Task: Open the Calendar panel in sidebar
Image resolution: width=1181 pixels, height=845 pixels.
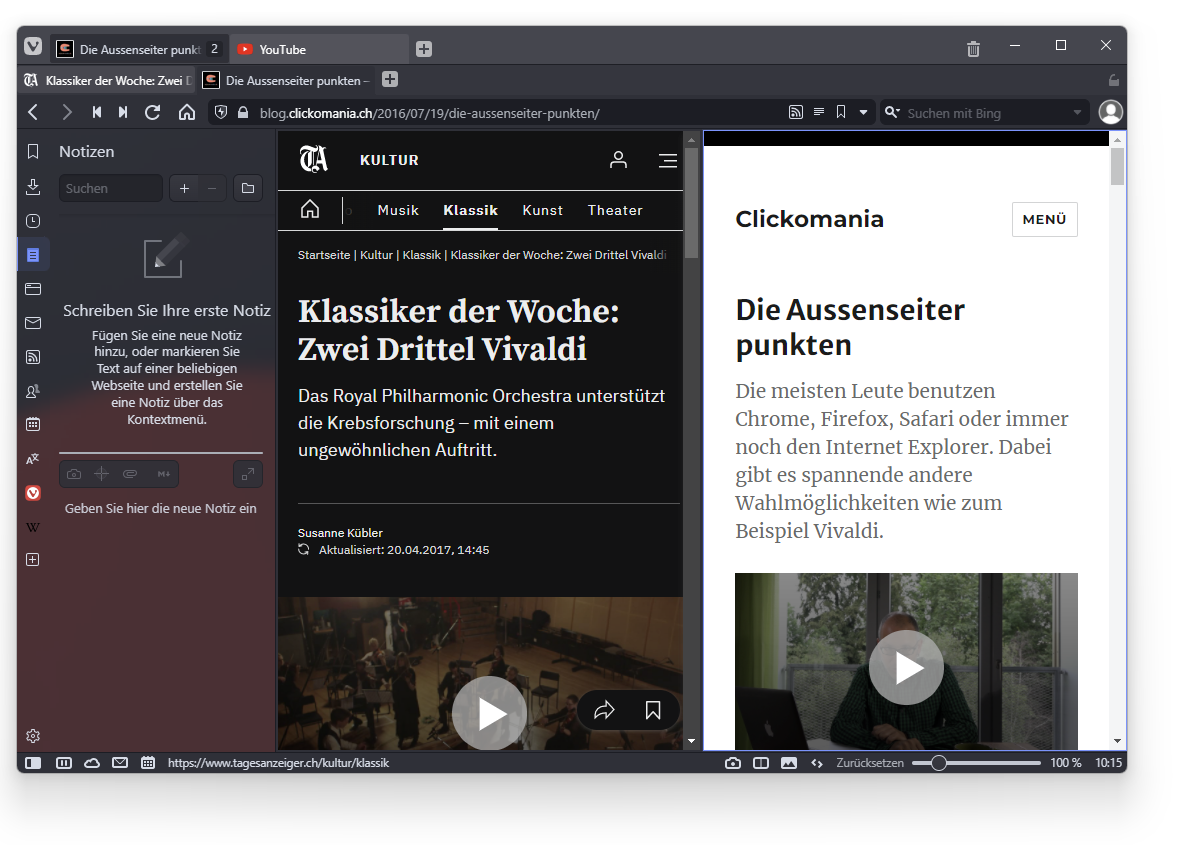Action: [33, 425]
